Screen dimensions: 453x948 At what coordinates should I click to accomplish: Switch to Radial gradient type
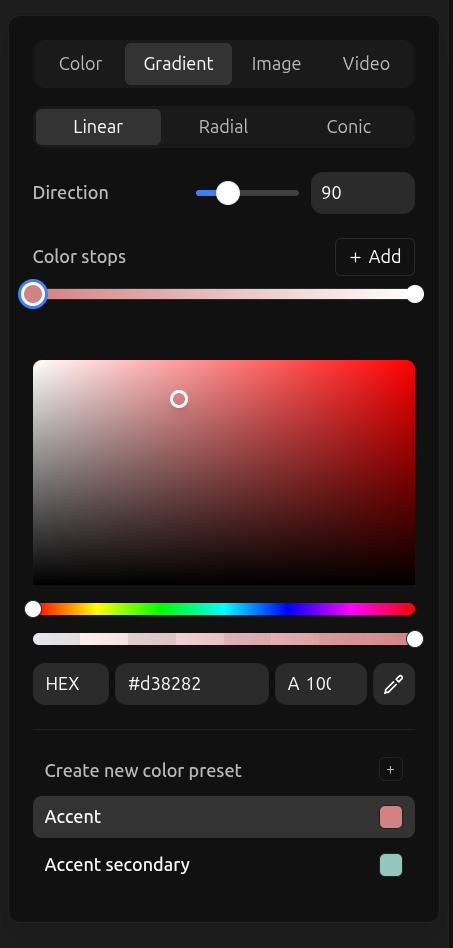224,127
